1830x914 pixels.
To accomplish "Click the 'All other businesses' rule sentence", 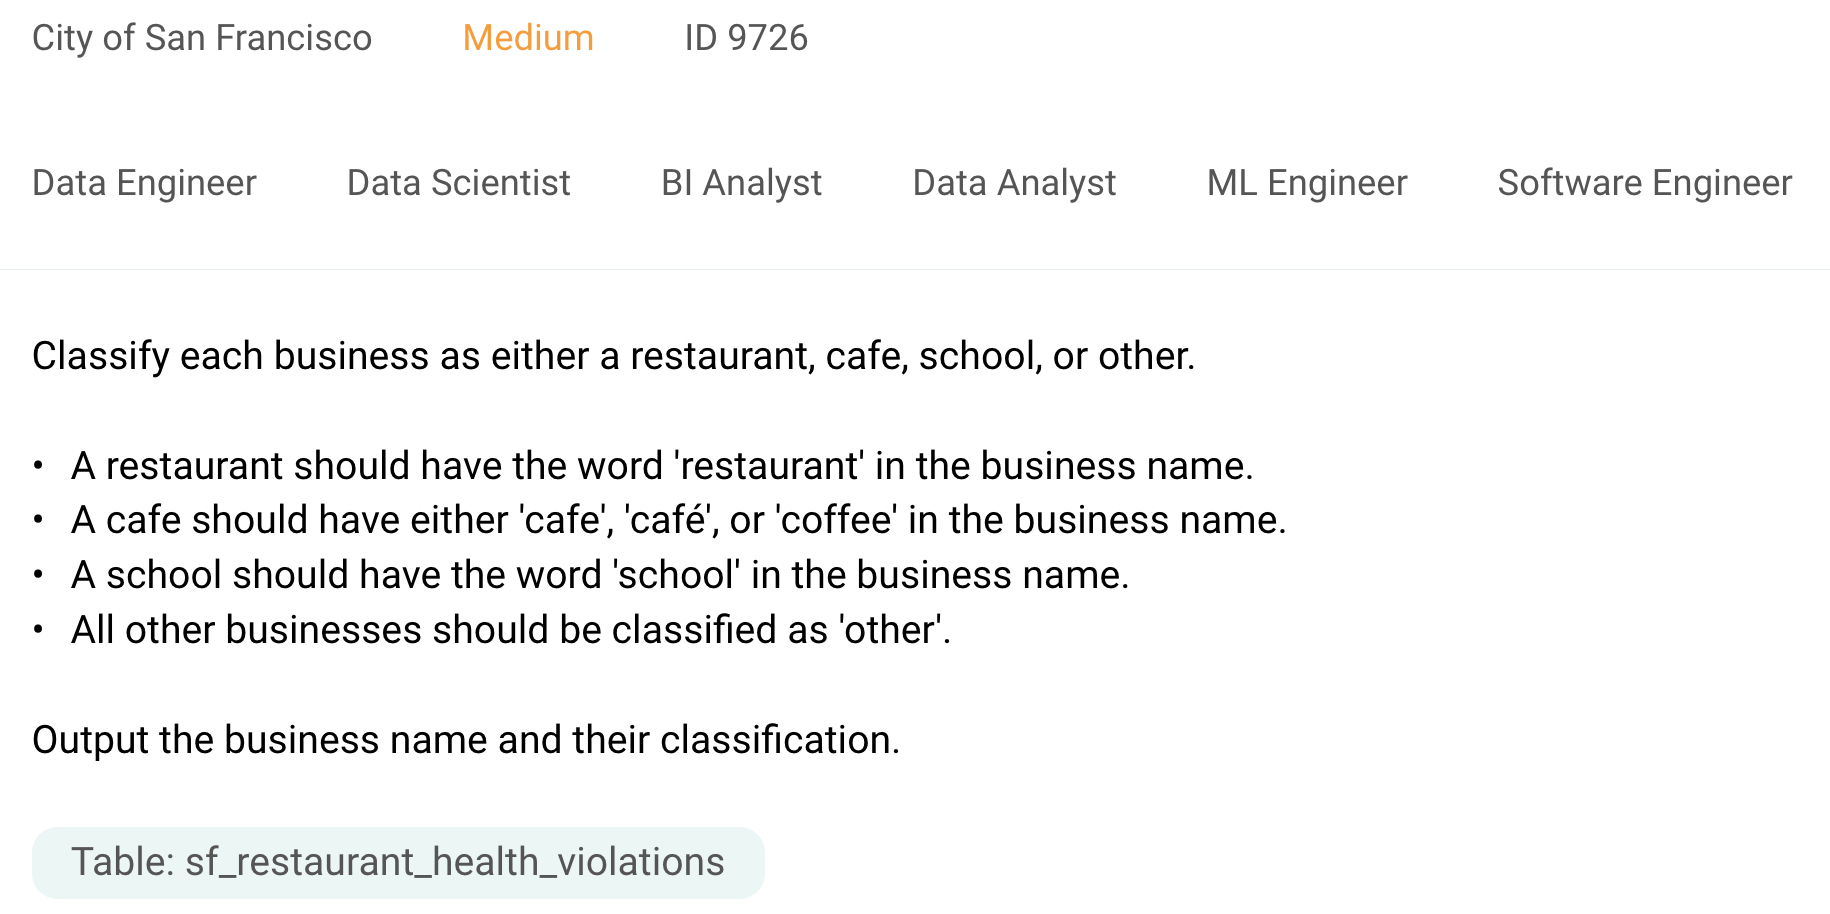I will 511,630.
